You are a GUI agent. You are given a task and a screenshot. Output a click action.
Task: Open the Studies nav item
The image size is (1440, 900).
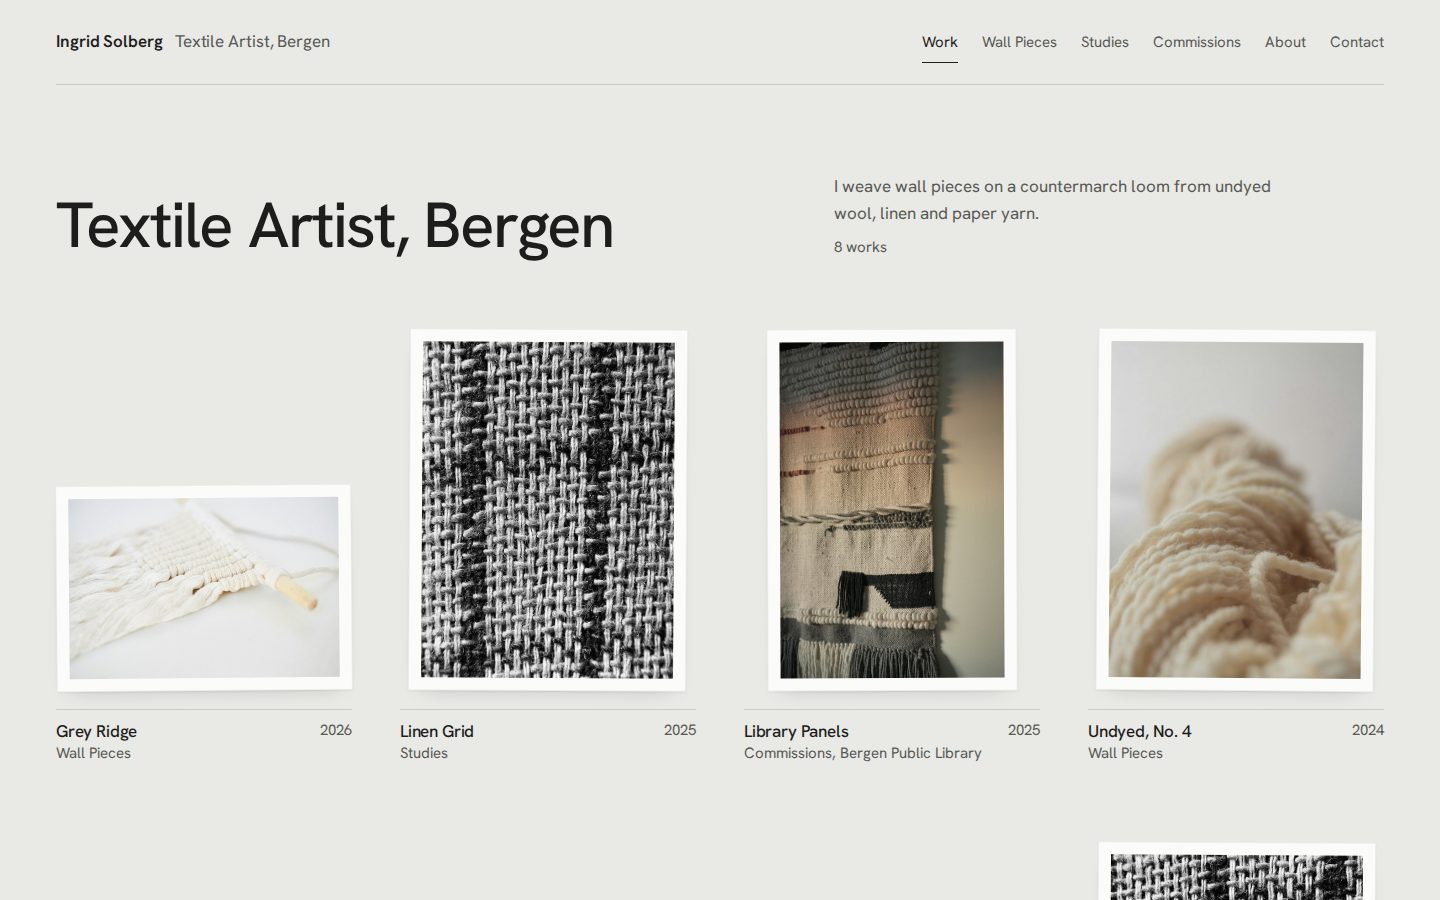click(x=1104, y=42)
